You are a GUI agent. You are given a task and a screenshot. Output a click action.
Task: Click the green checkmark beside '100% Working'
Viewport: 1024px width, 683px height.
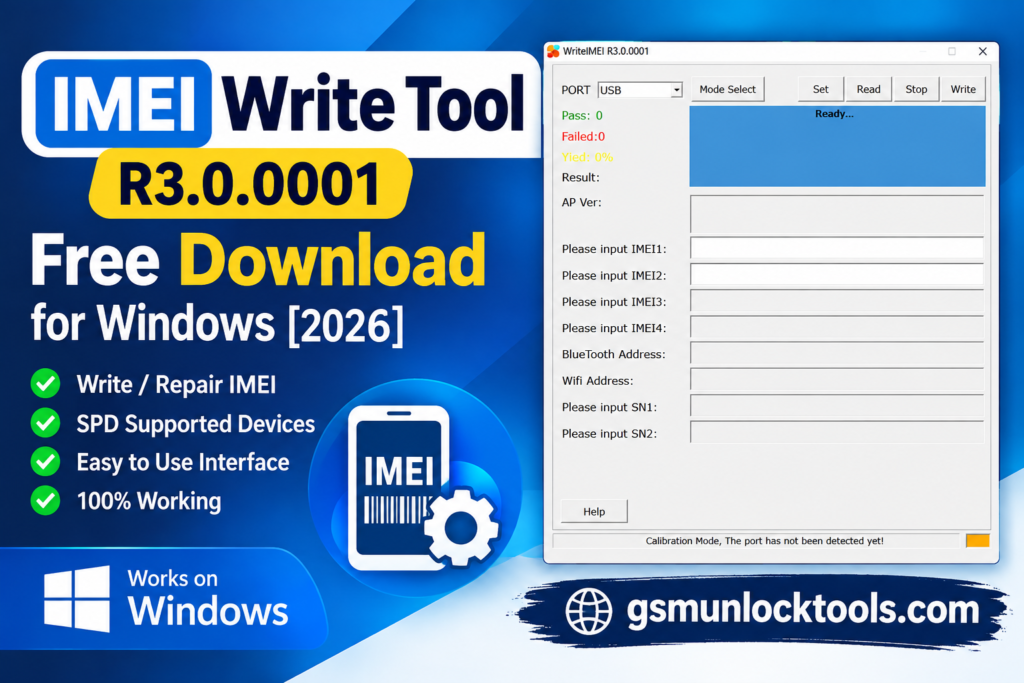click(x=46, y=500)
